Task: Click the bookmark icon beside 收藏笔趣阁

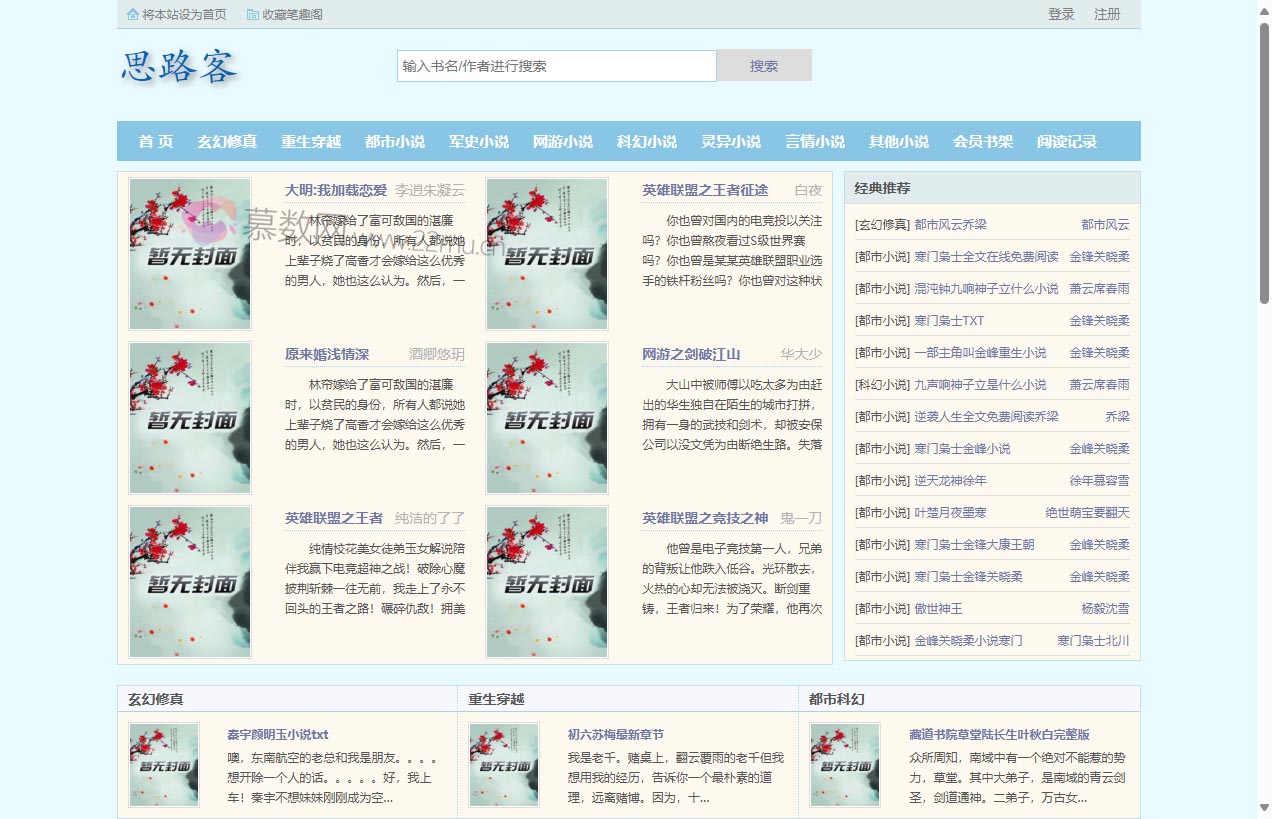Action: 252,14
